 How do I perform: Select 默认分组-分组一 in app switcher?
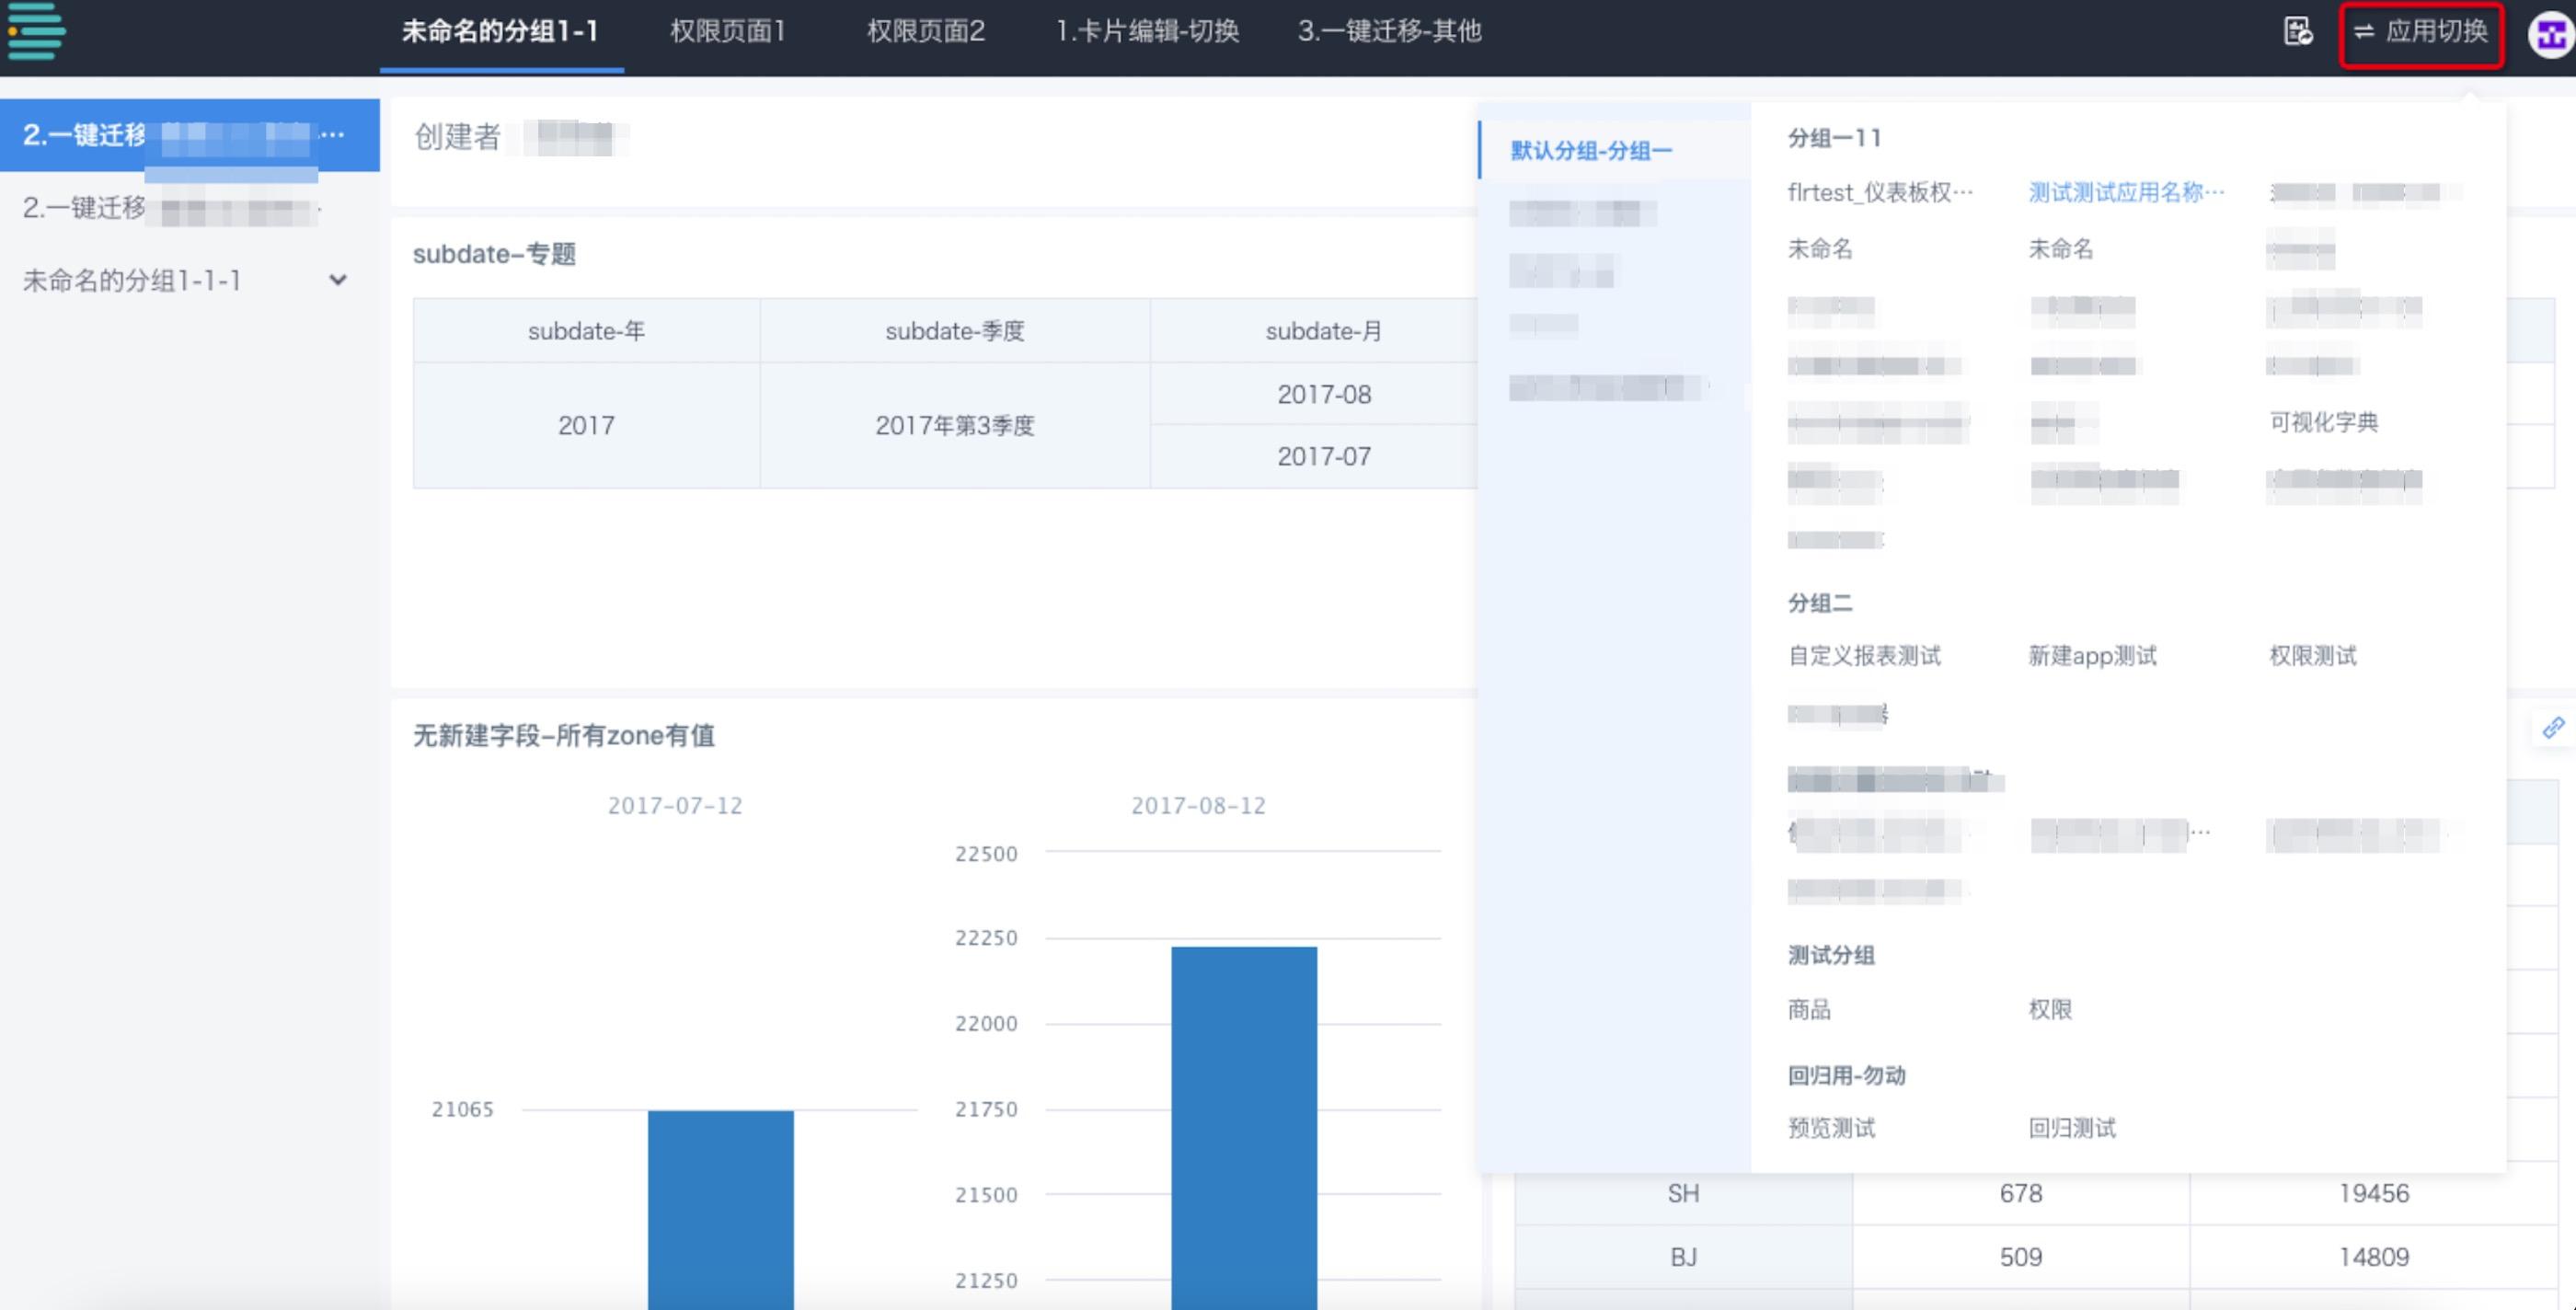(x=1590, y=151)
